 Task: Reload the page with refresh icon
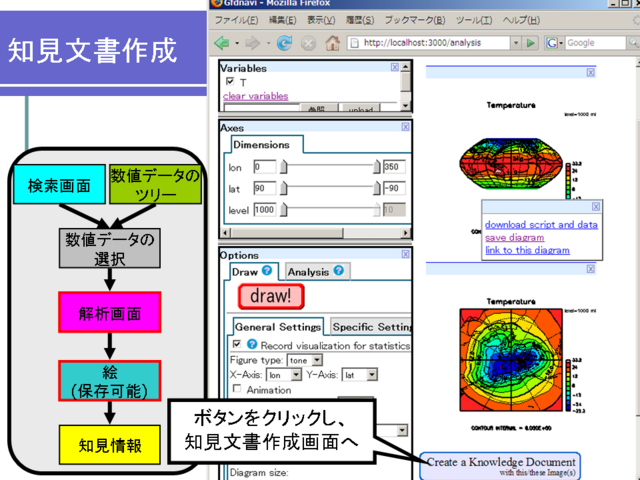click(284, 42)
